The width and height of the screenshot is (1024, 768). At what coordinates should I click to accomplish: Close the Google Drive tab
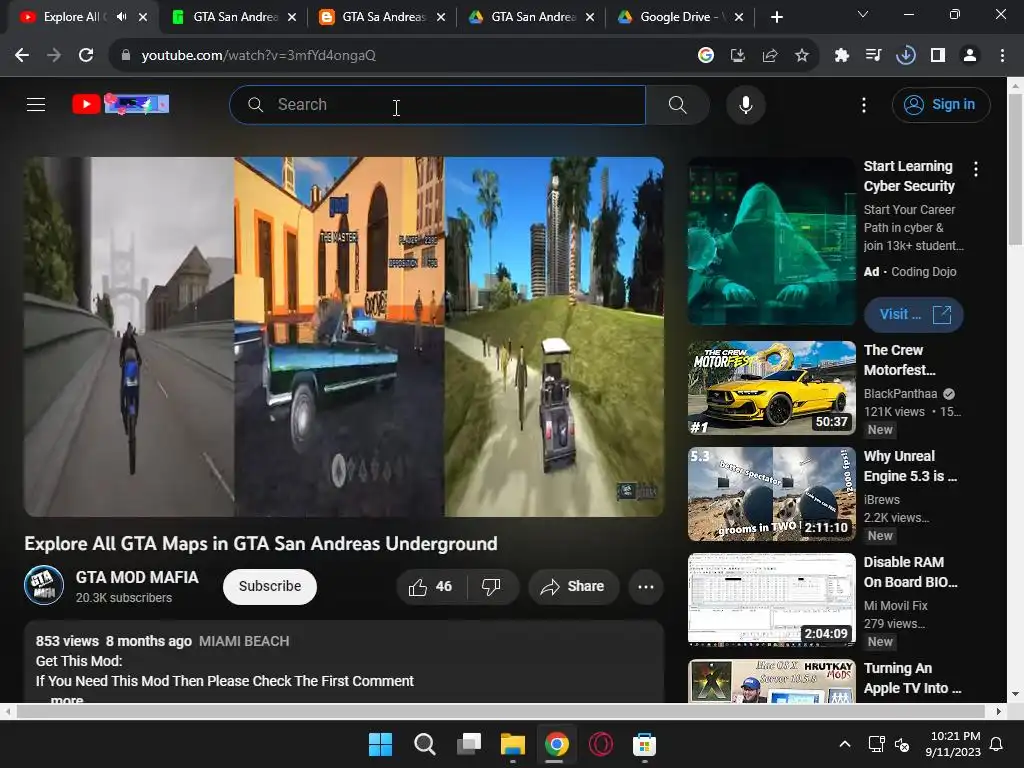point(739,17)
